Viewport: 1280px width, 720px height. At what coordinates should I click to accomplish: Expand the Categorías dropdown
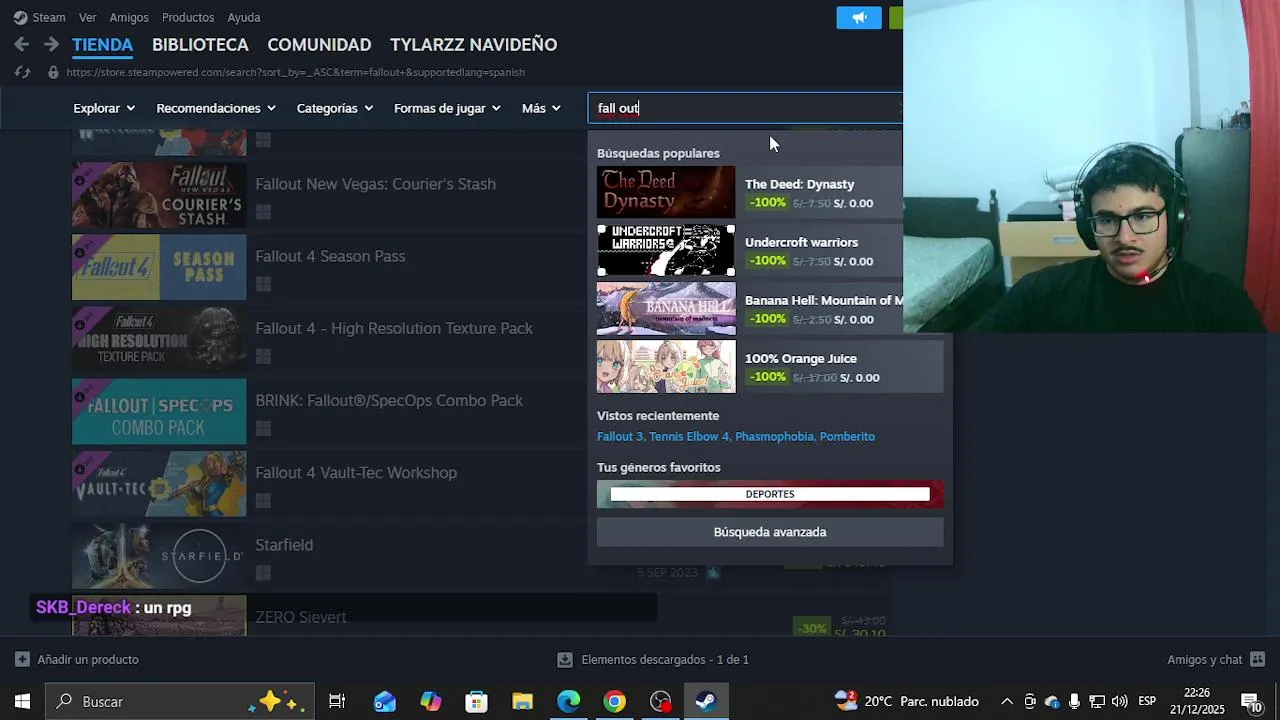tap(335, 108)
